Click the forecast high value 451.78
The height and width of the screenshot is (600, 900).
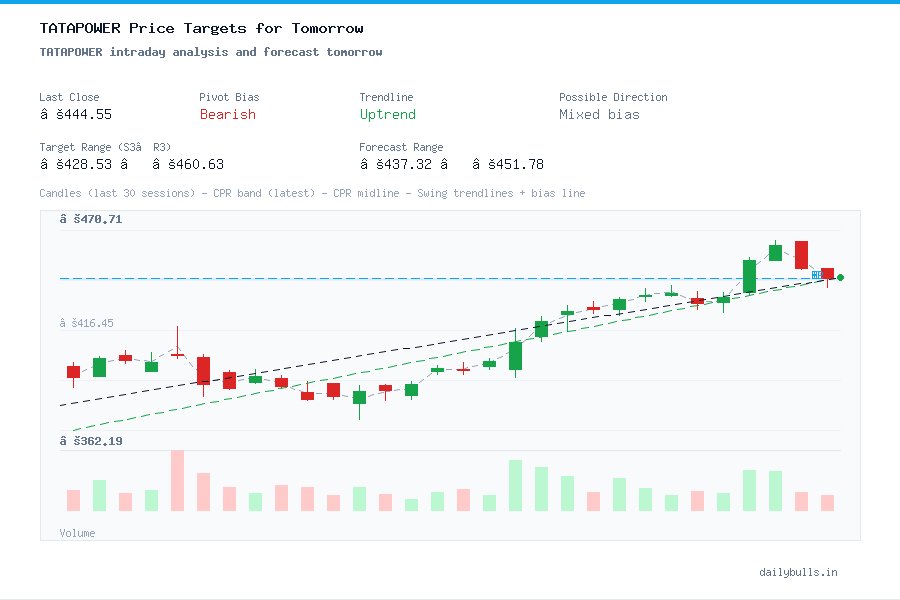pyautogui.click(x=515, y=164)
